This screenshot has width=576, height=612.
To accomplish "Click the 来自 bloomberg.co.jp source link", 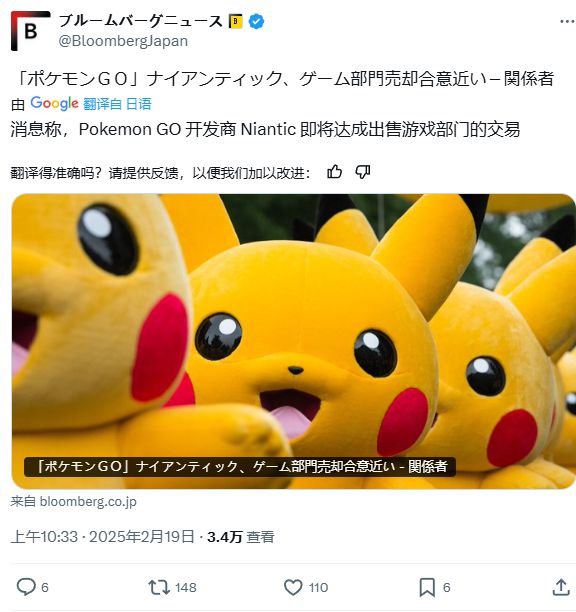I will [x=73, y=502].
